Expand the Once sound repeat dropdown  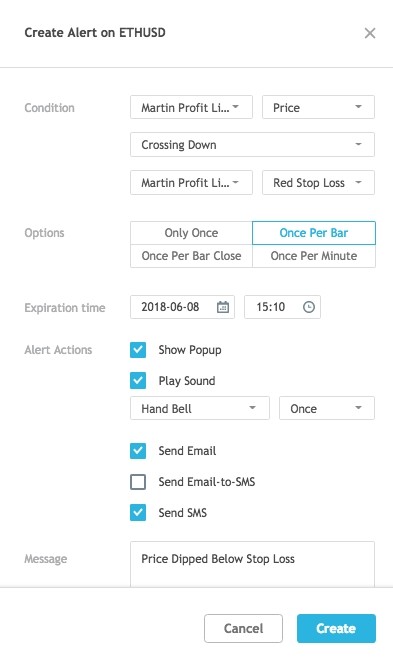[327, 408]
